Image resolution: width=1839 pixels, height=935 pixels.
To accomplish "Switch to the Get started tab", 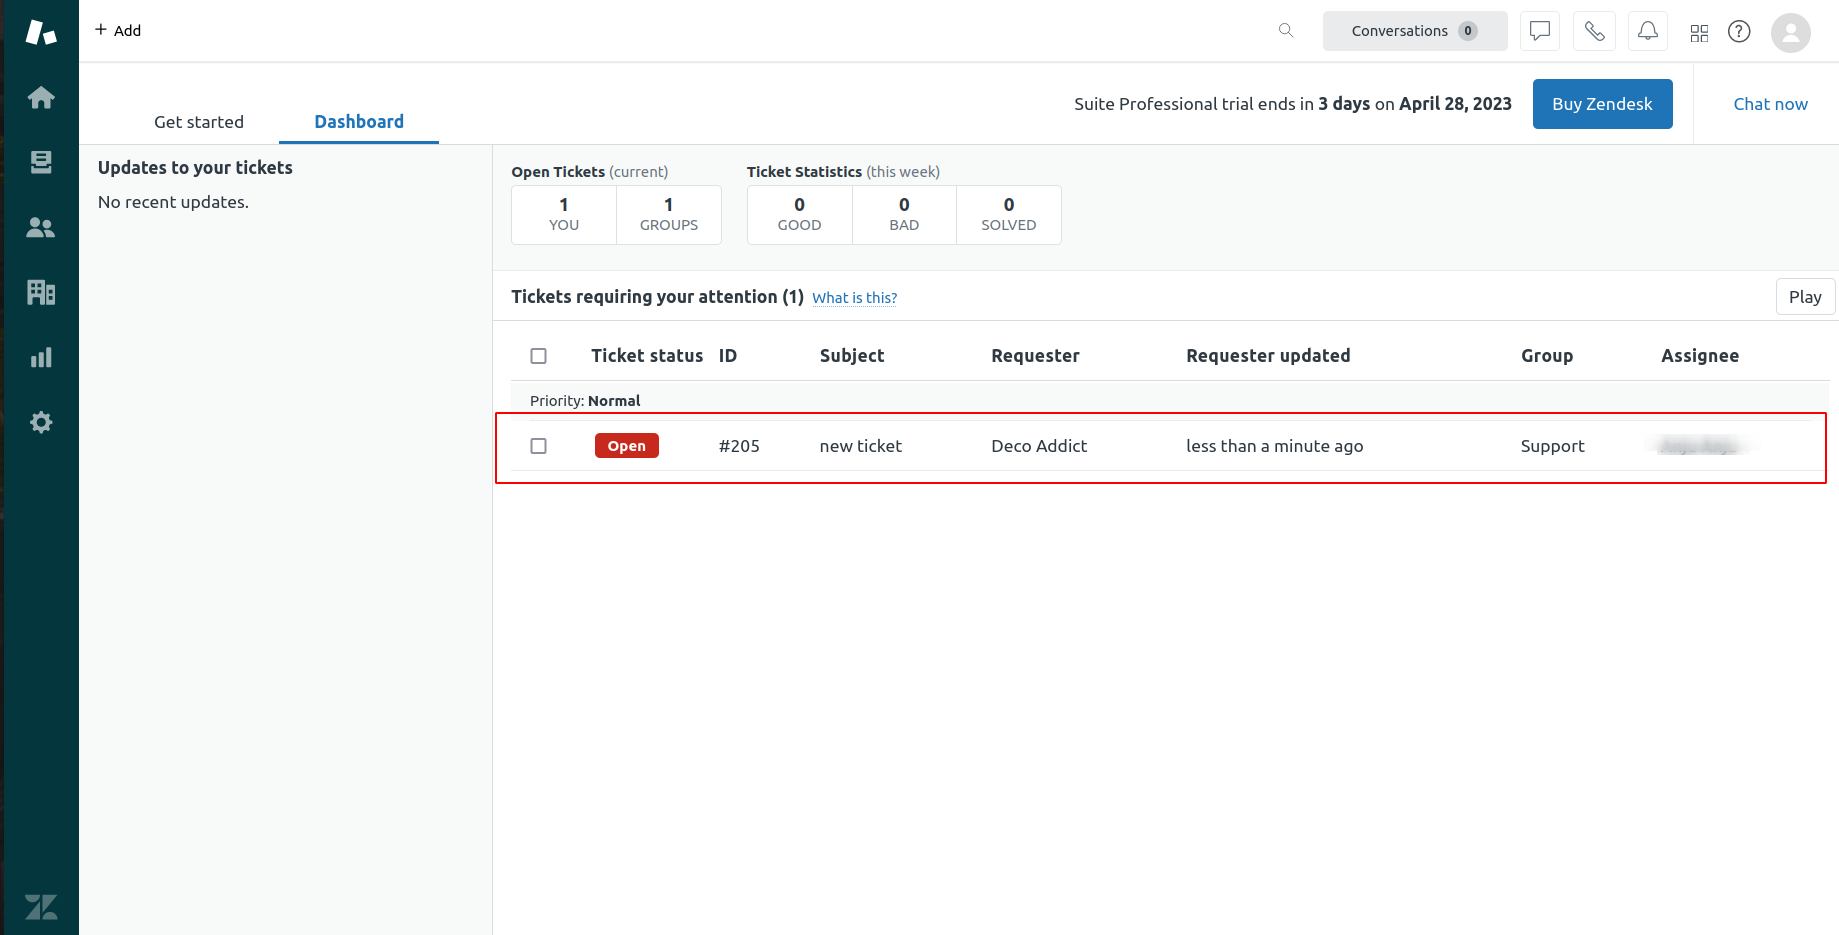I will pos(199,122).
